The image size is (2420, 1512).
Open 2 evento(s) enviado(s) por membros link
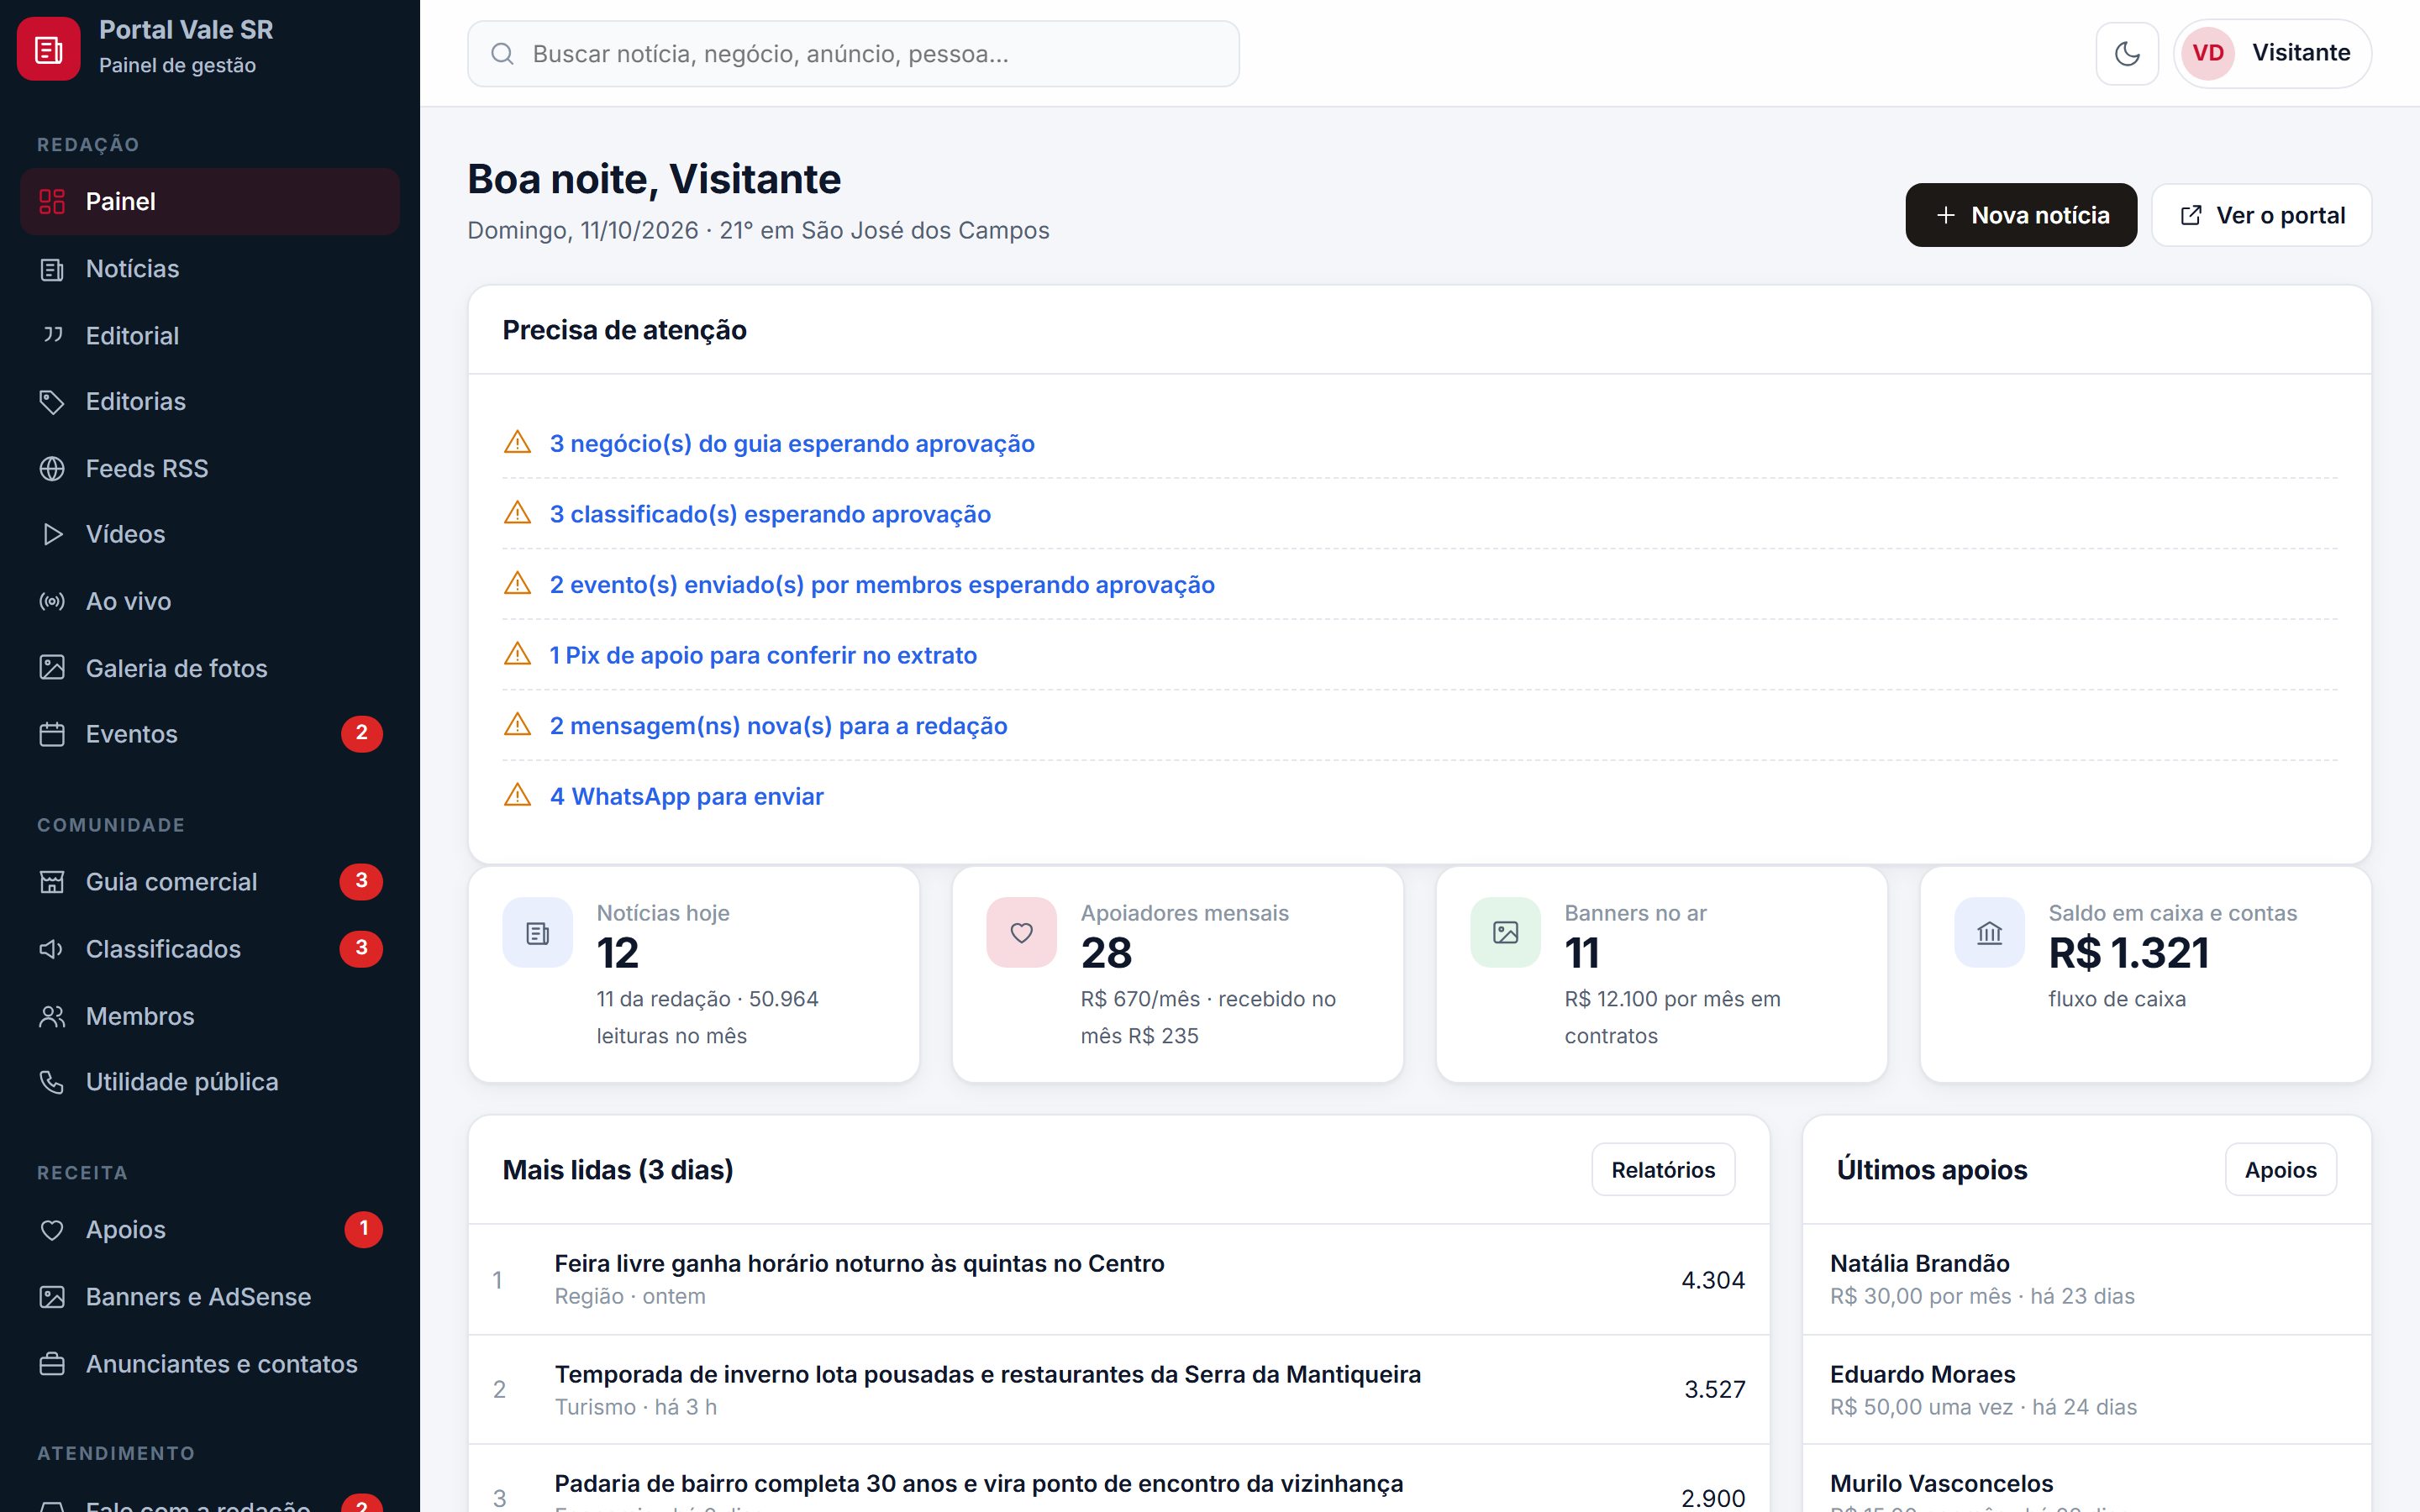coord(882,585)
